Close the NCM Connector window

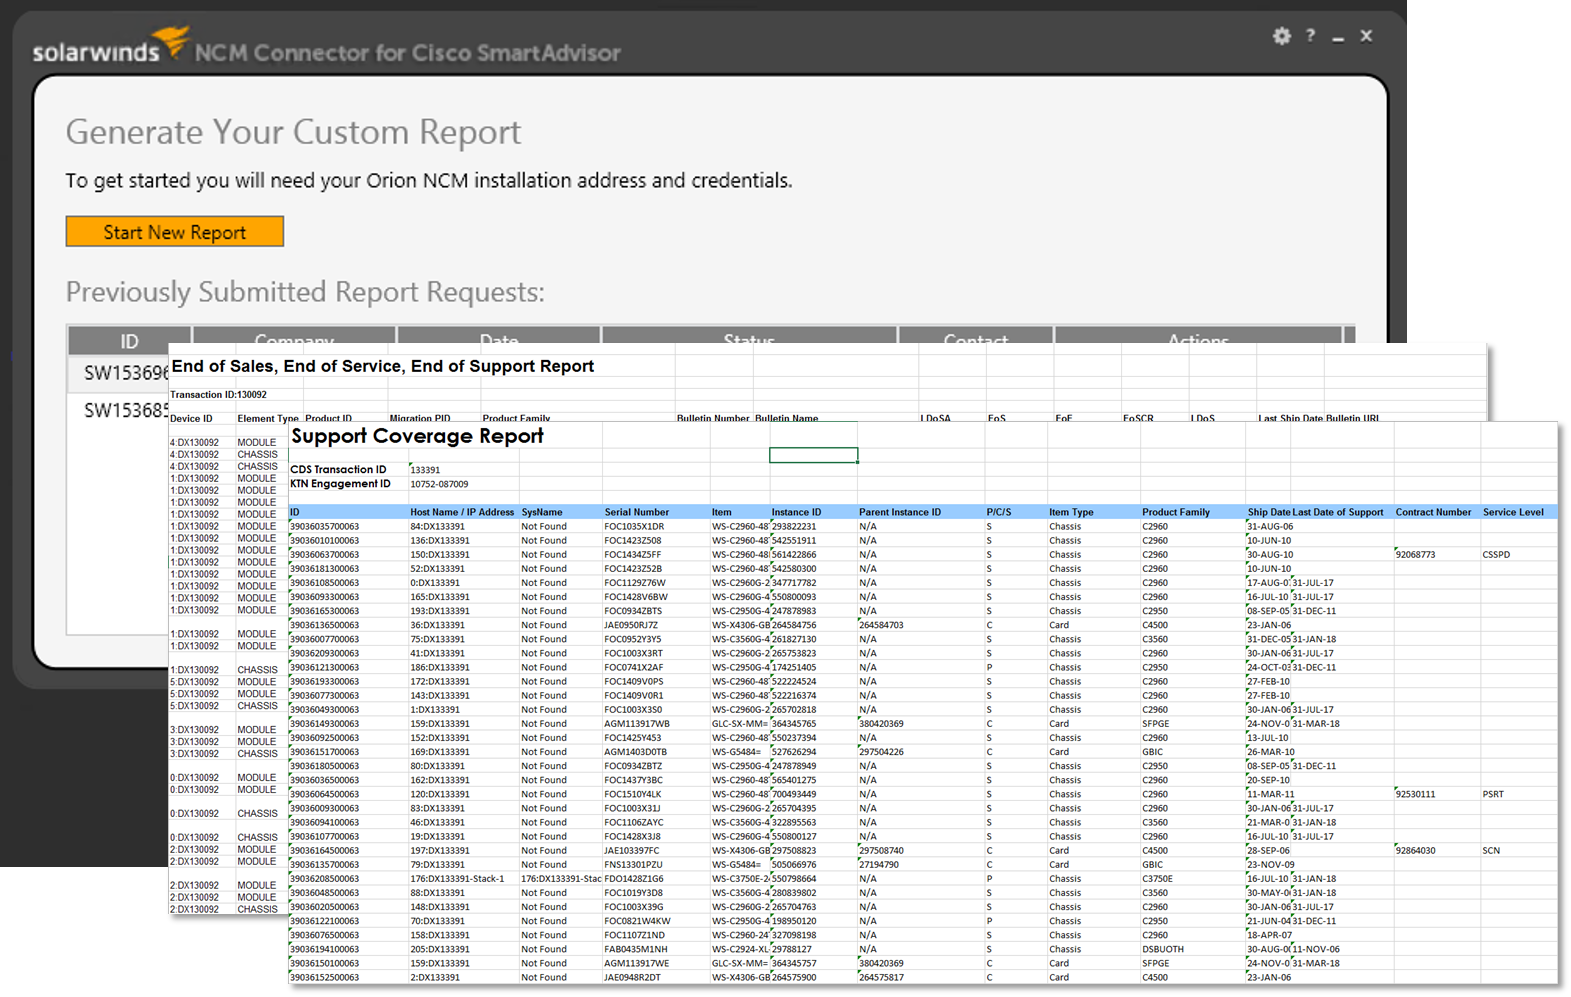1366,36
